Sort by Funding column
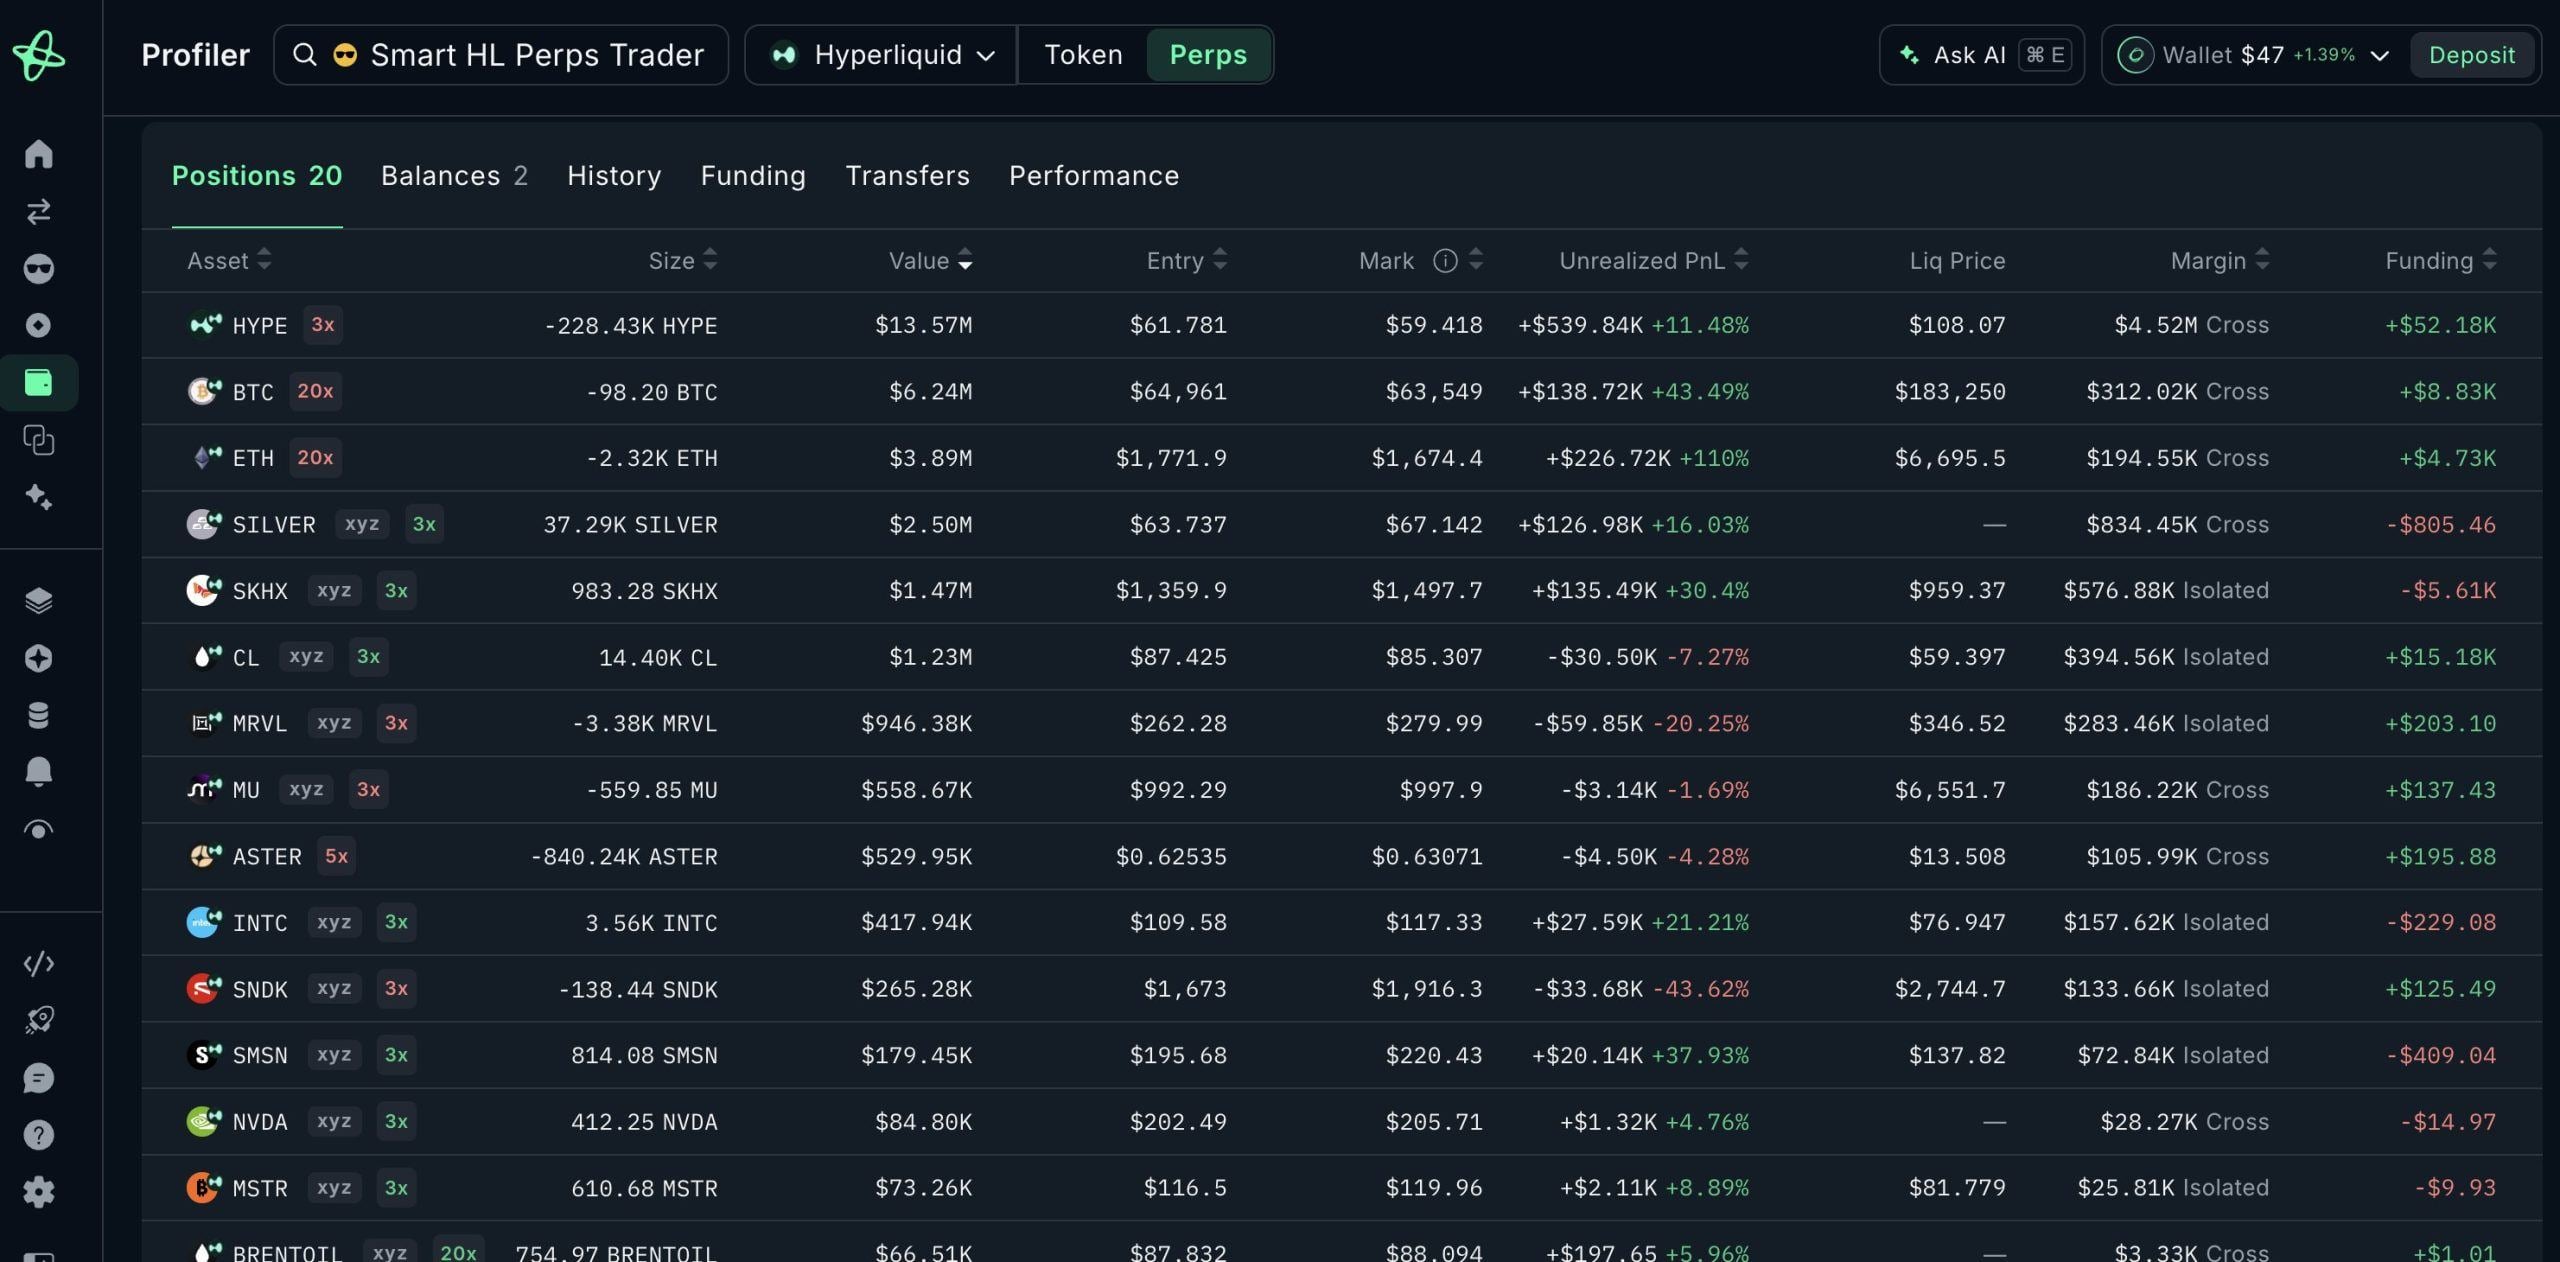The image size is (2560, 1262). coord(2440,261)
